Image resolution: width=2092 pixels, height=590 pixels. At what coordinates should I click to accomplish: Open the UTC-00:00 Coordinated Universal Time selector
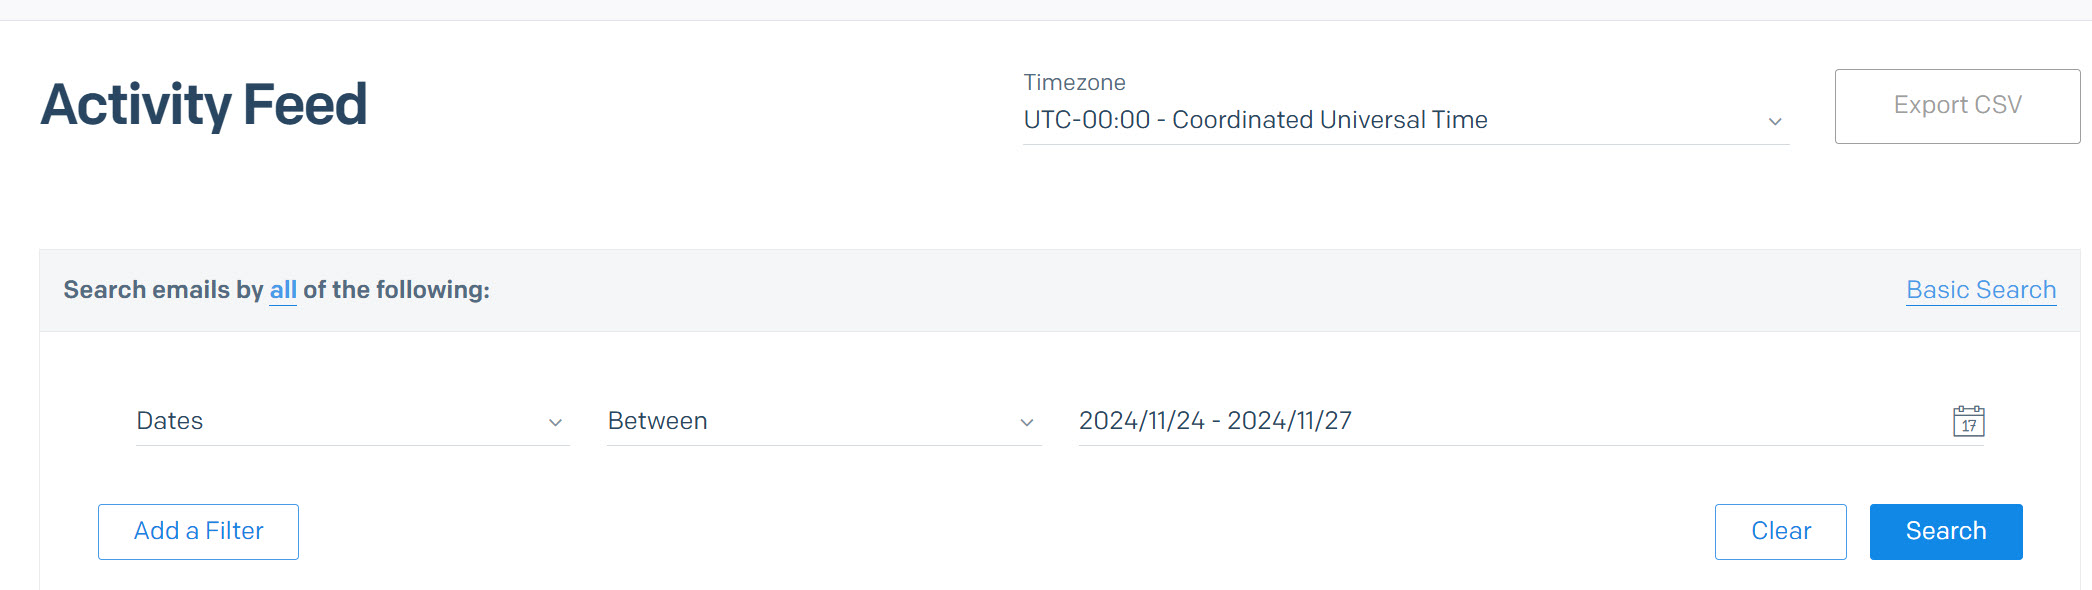[1255, 120]
